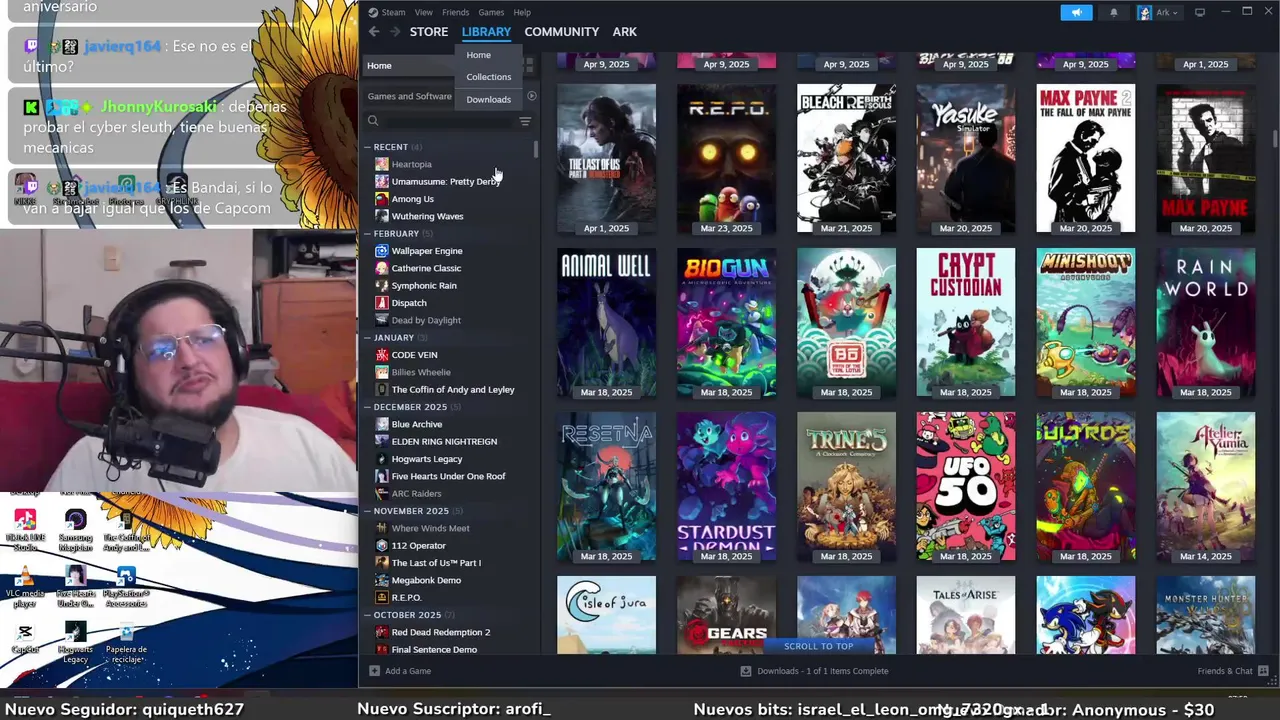The height and width of the screenshot is (720, 1280).
Task: Open The Last of Us Part II cover
Action: coord(607,158)
